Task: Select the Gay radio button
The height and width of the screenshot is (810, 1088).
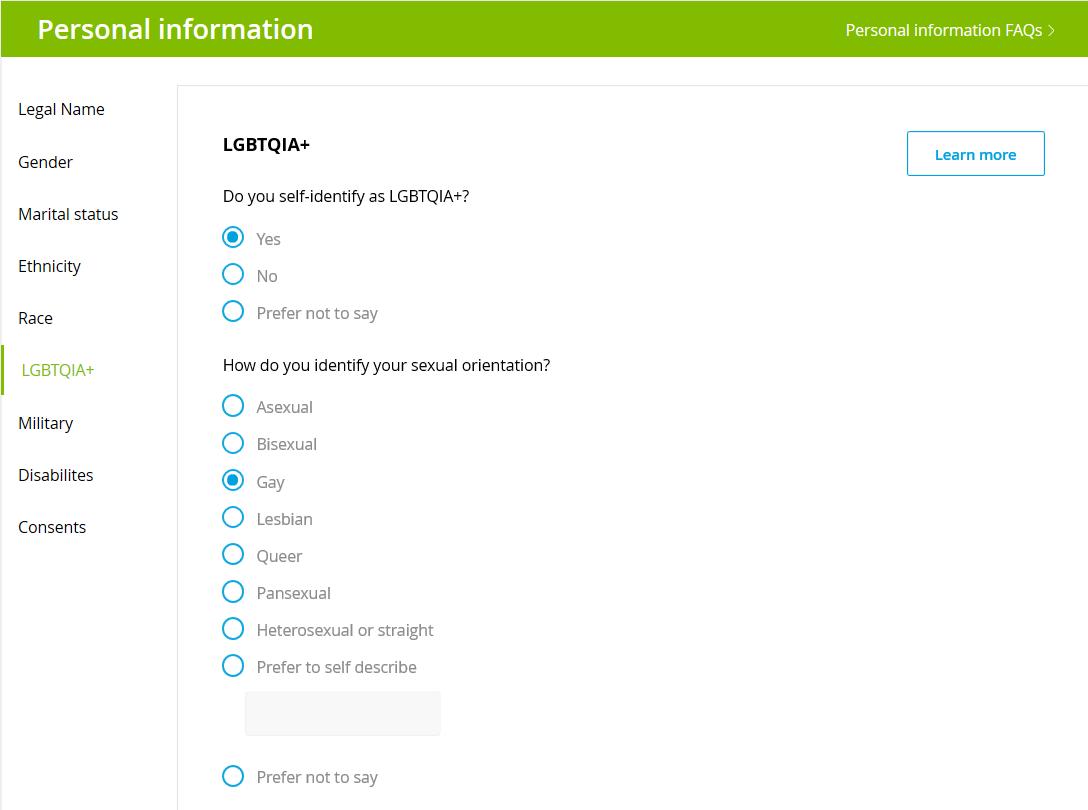Action: [233, 480]
